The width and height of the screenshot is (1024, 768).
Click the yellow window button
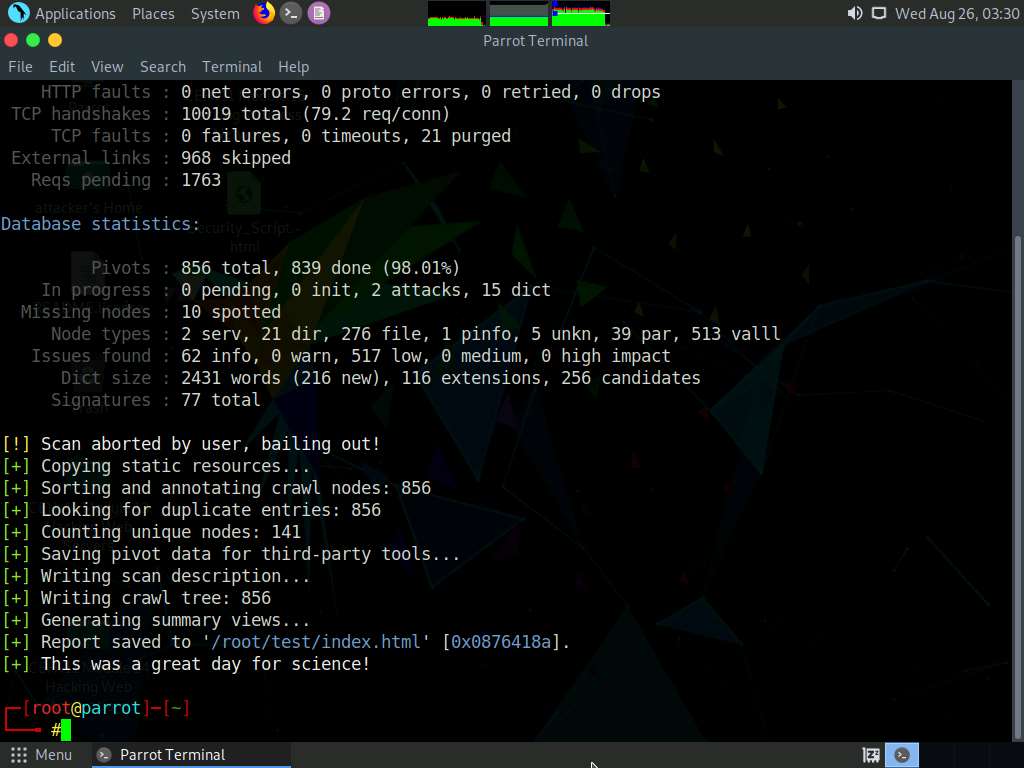pyautogui.click(x=56, y=40)
